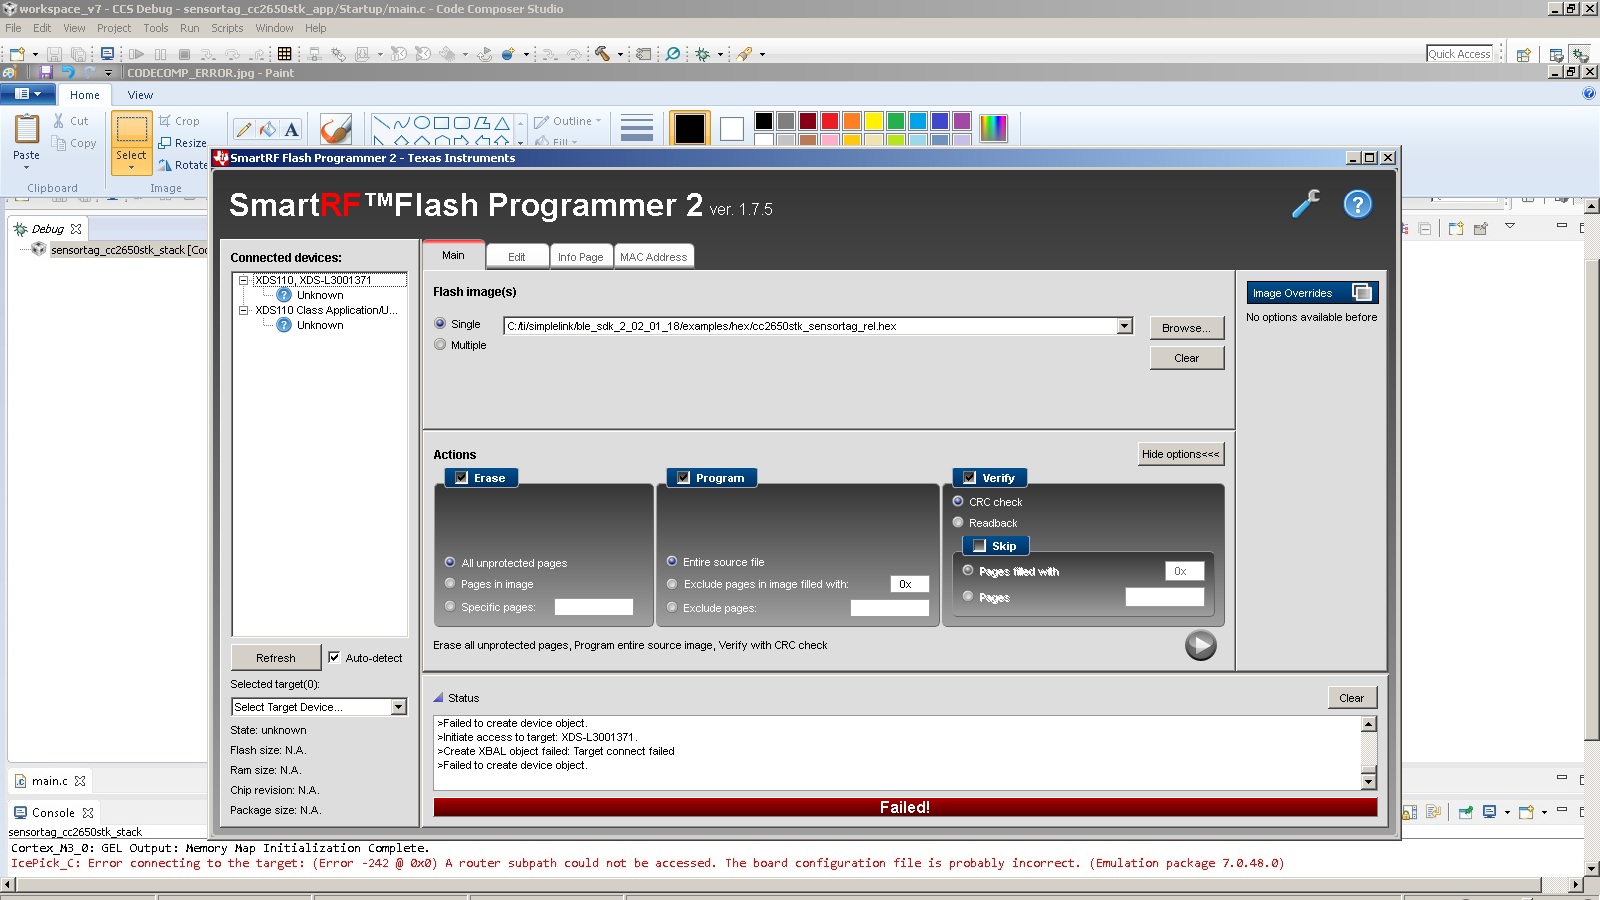Enable the Skip checkbox
Screen dimensions: 1600x900
[x=979, y=546]
